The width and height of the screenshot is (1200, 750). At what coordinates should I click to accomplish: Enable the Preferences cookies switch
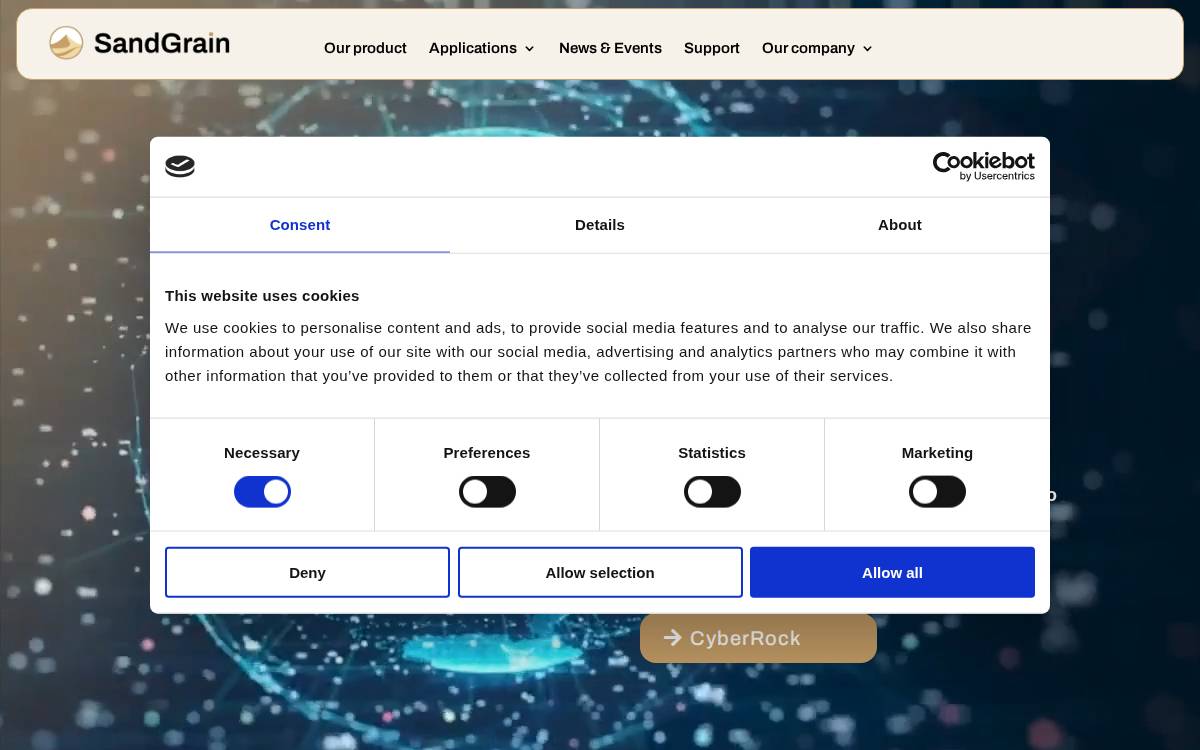click(487, 492)
